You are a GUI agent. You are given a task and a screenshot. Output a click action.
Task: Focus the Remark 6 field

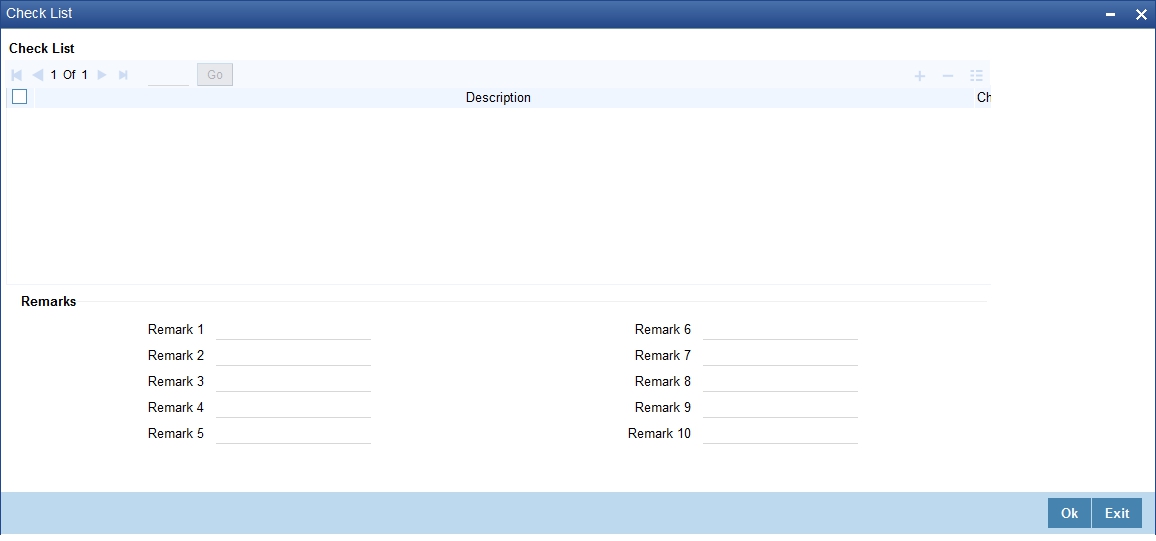tap(781, 329)
